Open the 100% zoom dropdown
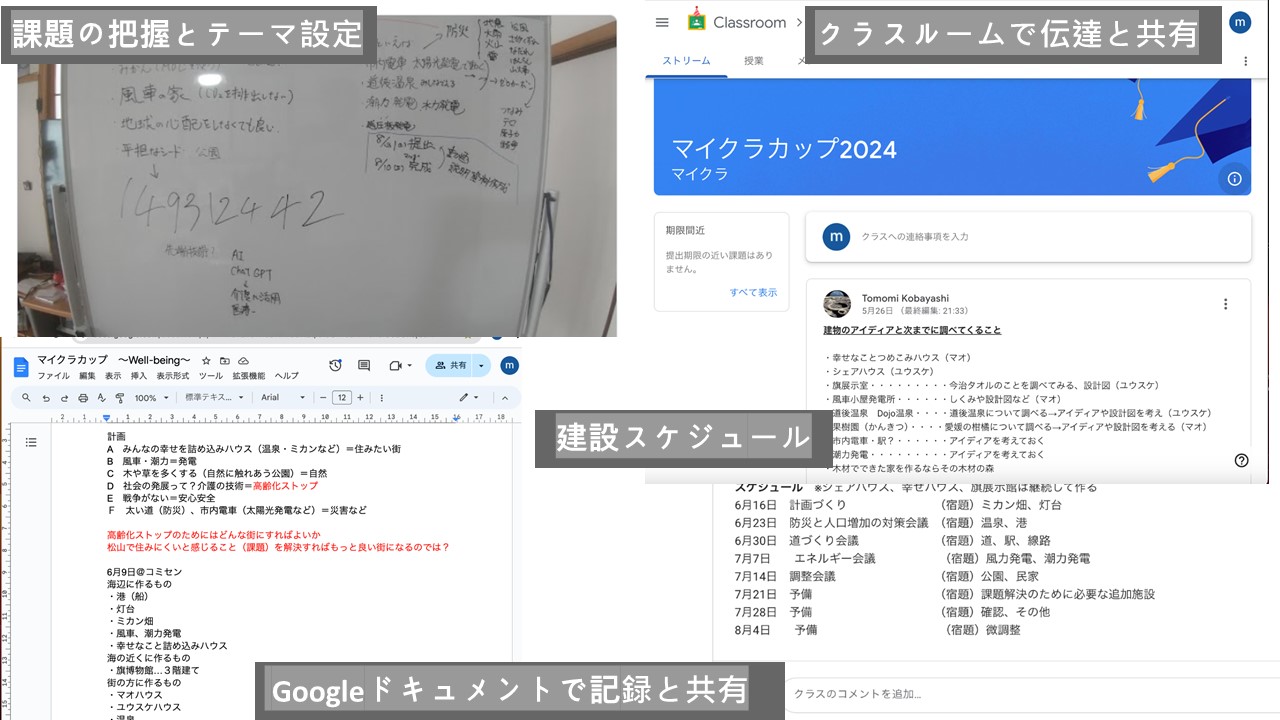 point(151,398)
